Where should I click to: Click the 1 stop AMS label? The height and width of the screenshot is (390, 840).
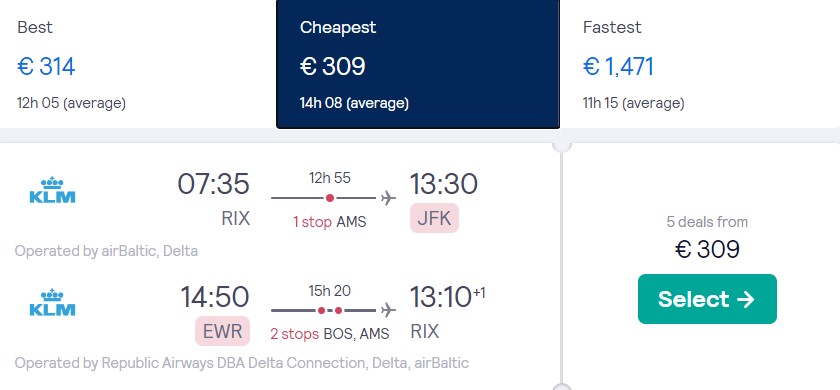[329, 222]
